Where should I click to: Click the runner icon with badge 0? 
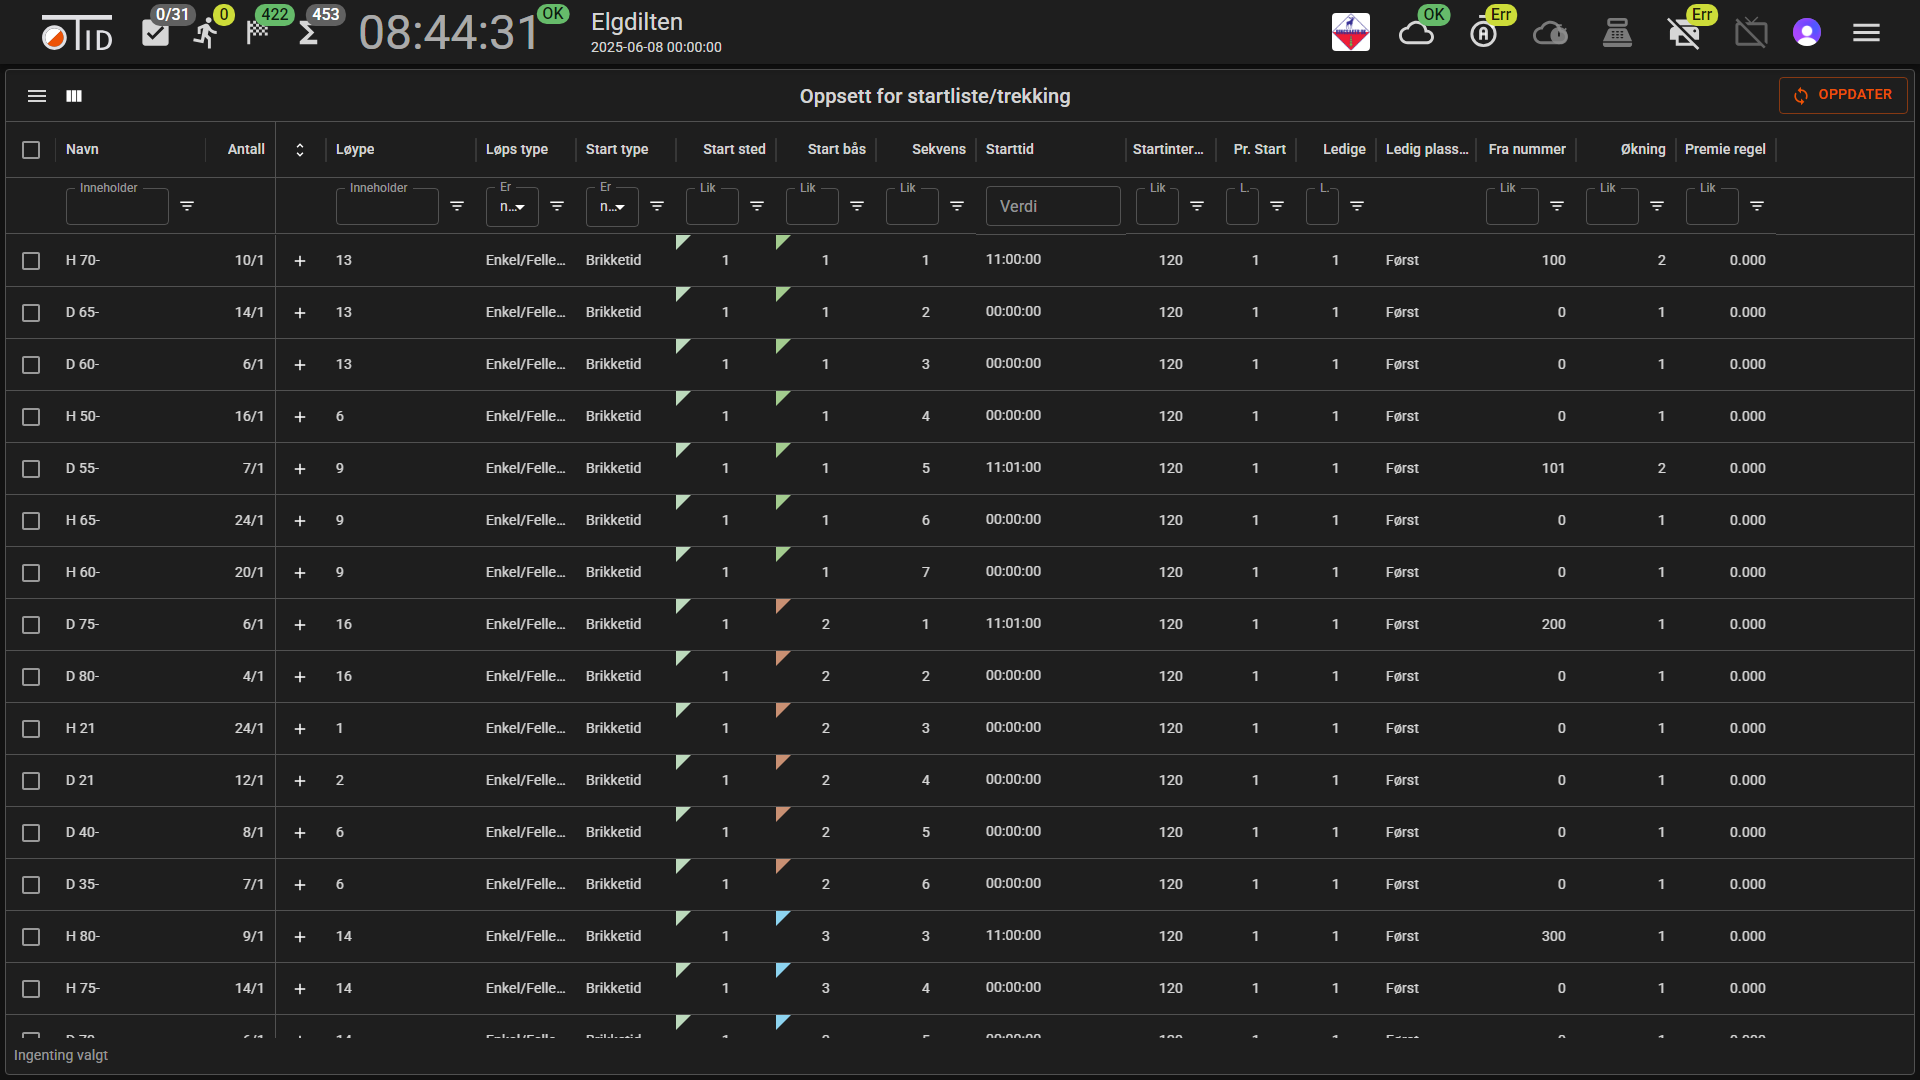[206, 33]
